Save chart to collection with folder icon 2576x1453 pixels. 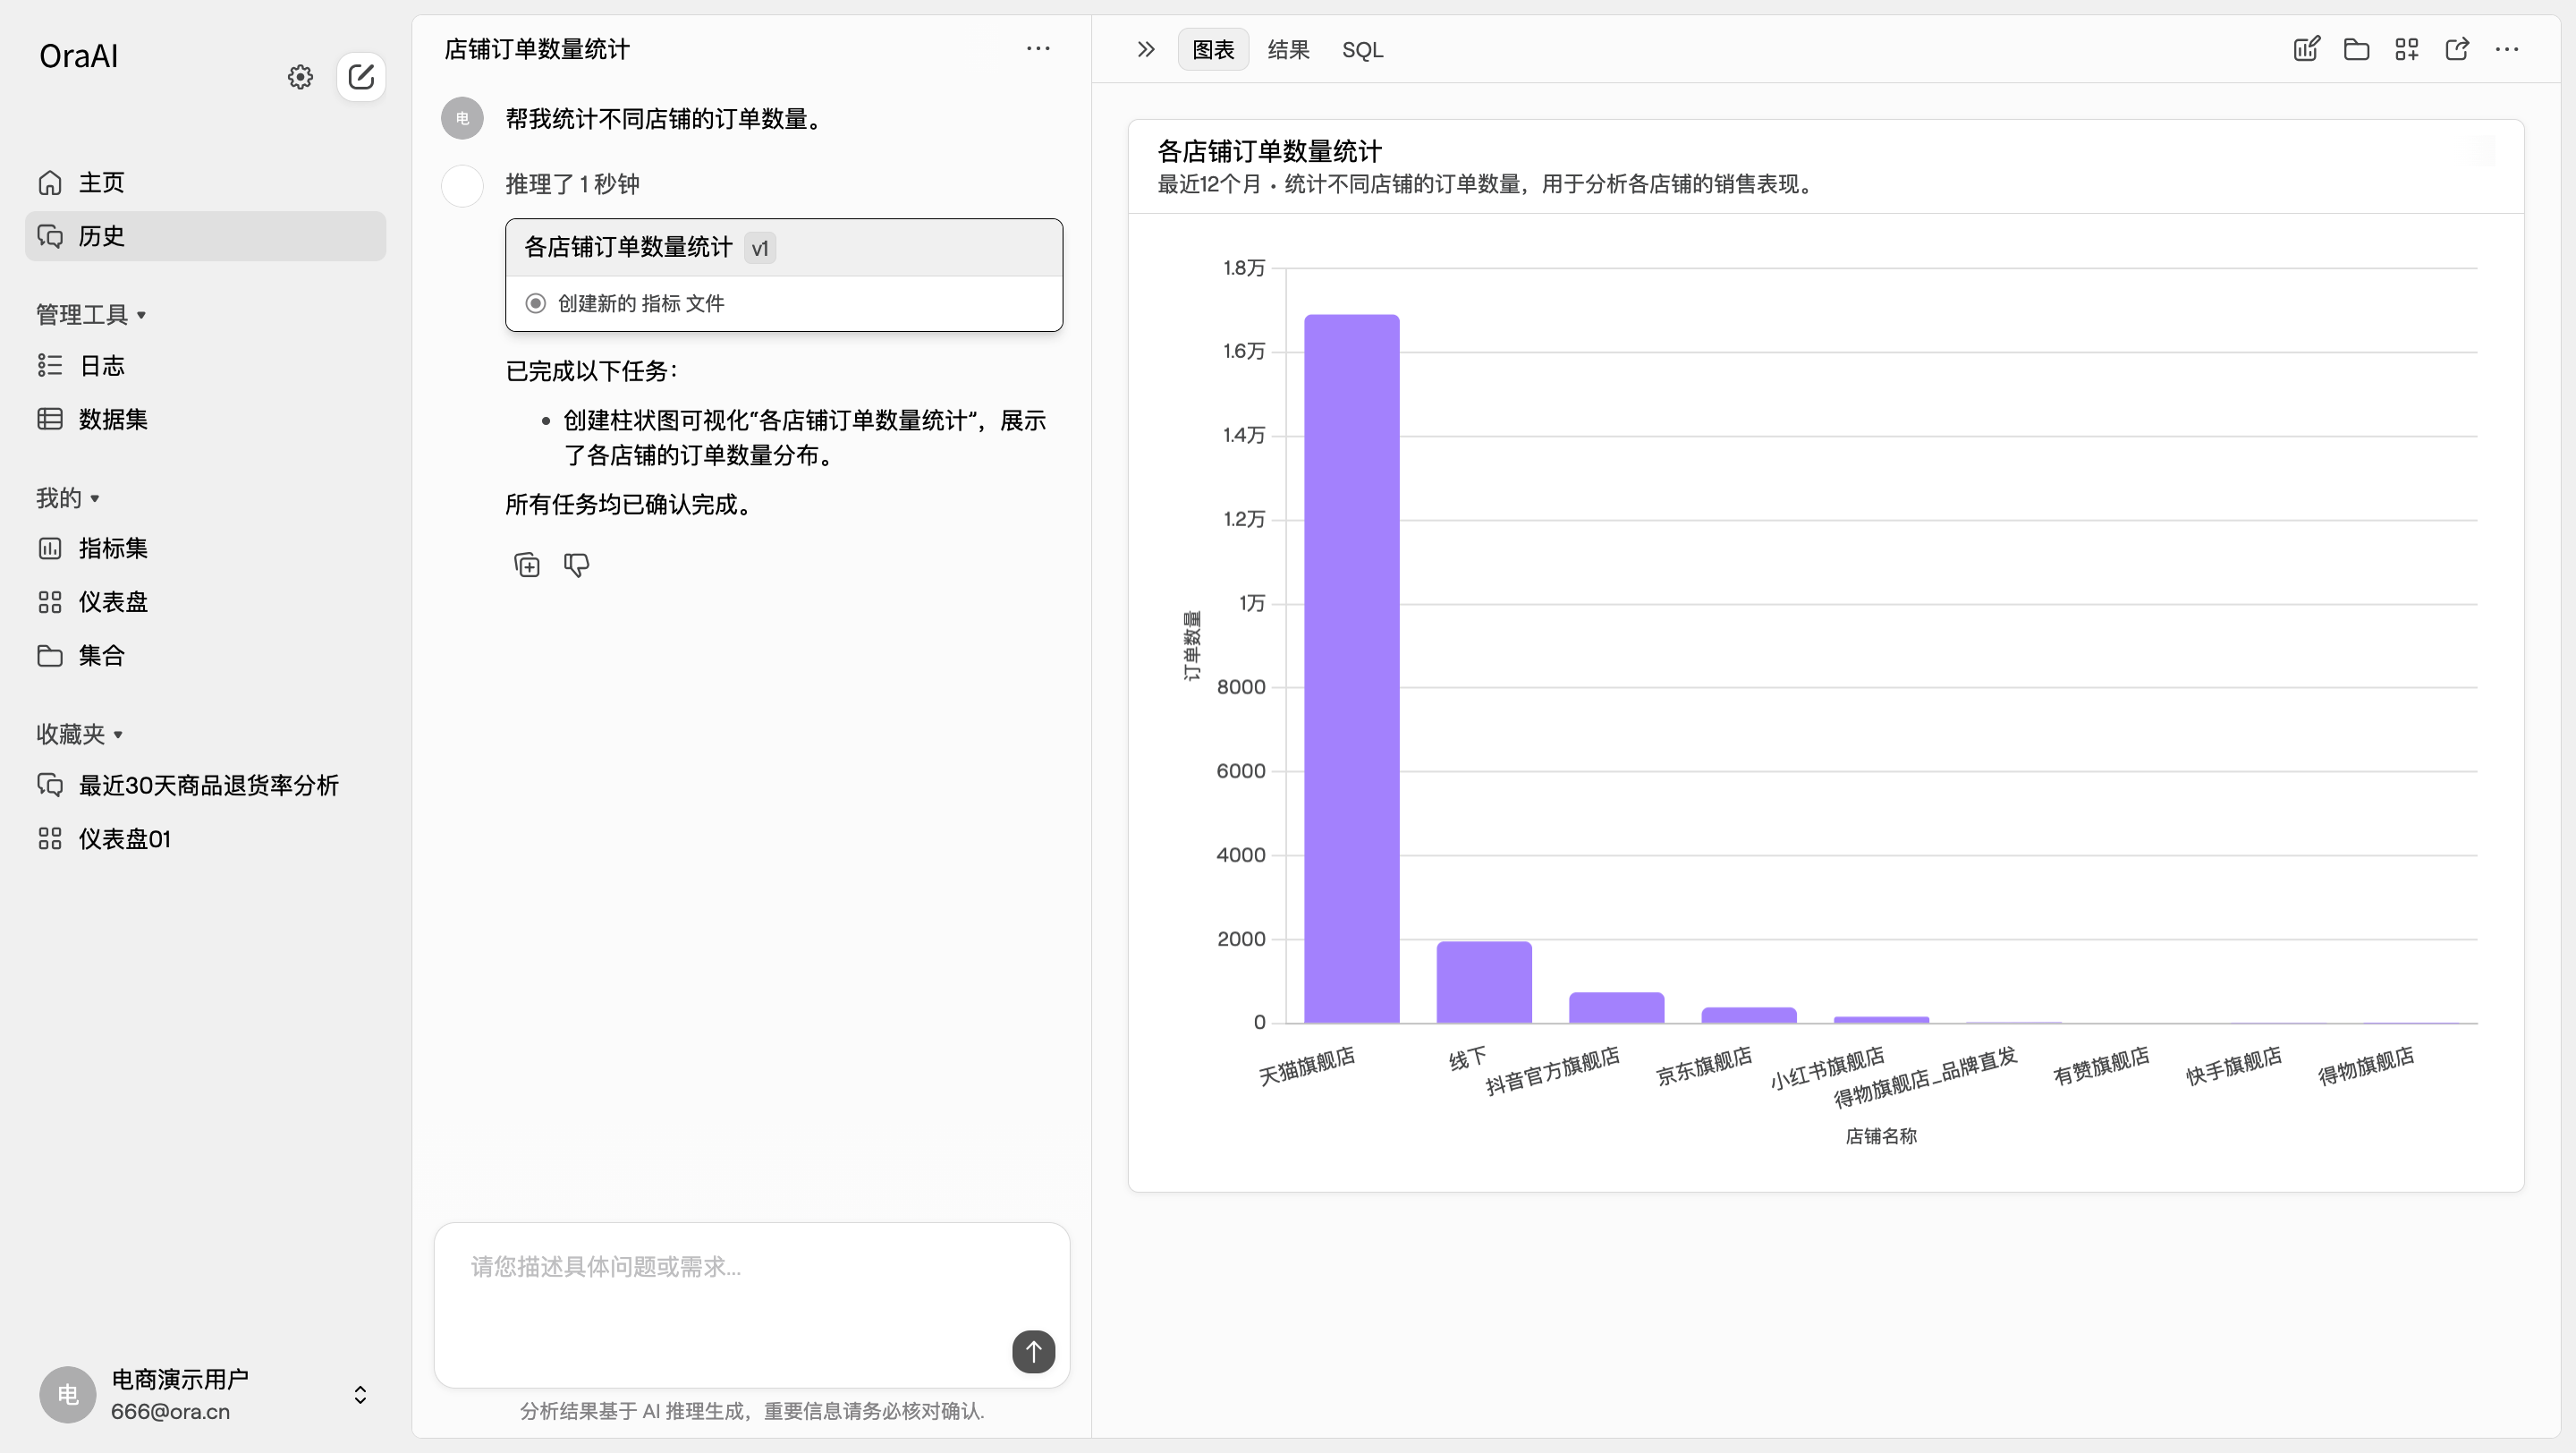[2357, 48]
